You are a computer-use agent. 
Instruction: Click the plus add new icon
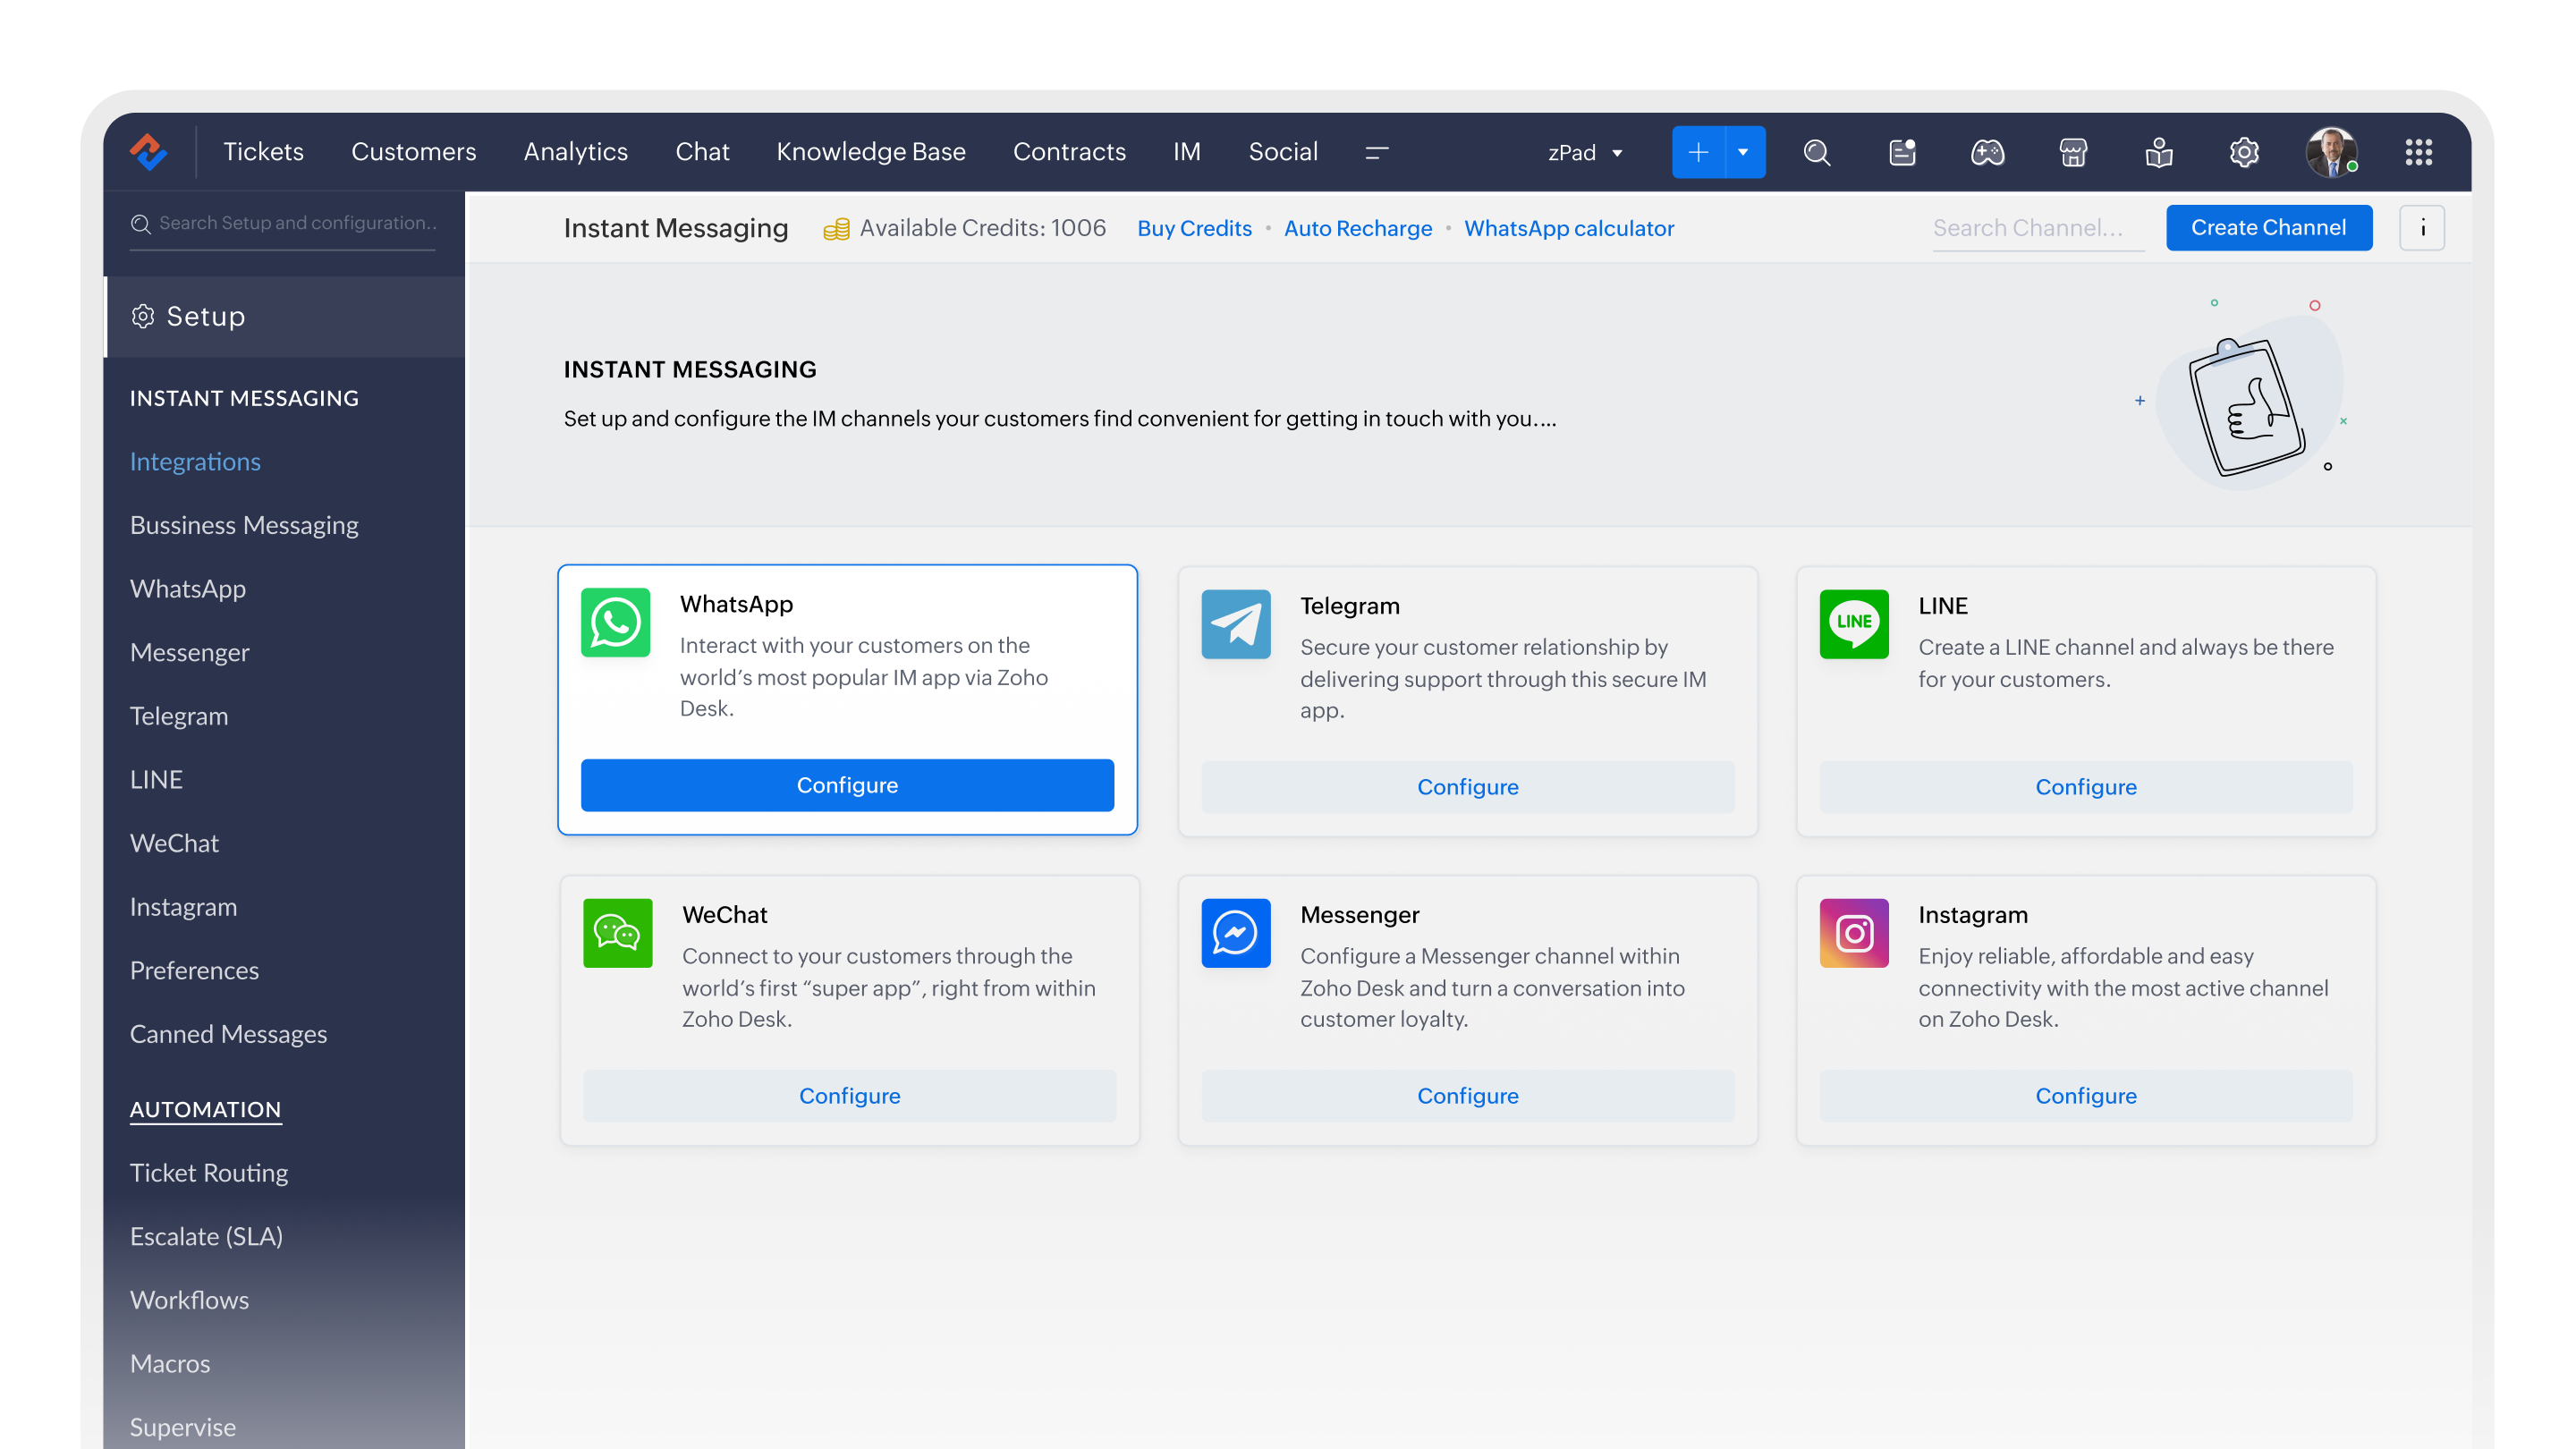[x=1698, y=152]
